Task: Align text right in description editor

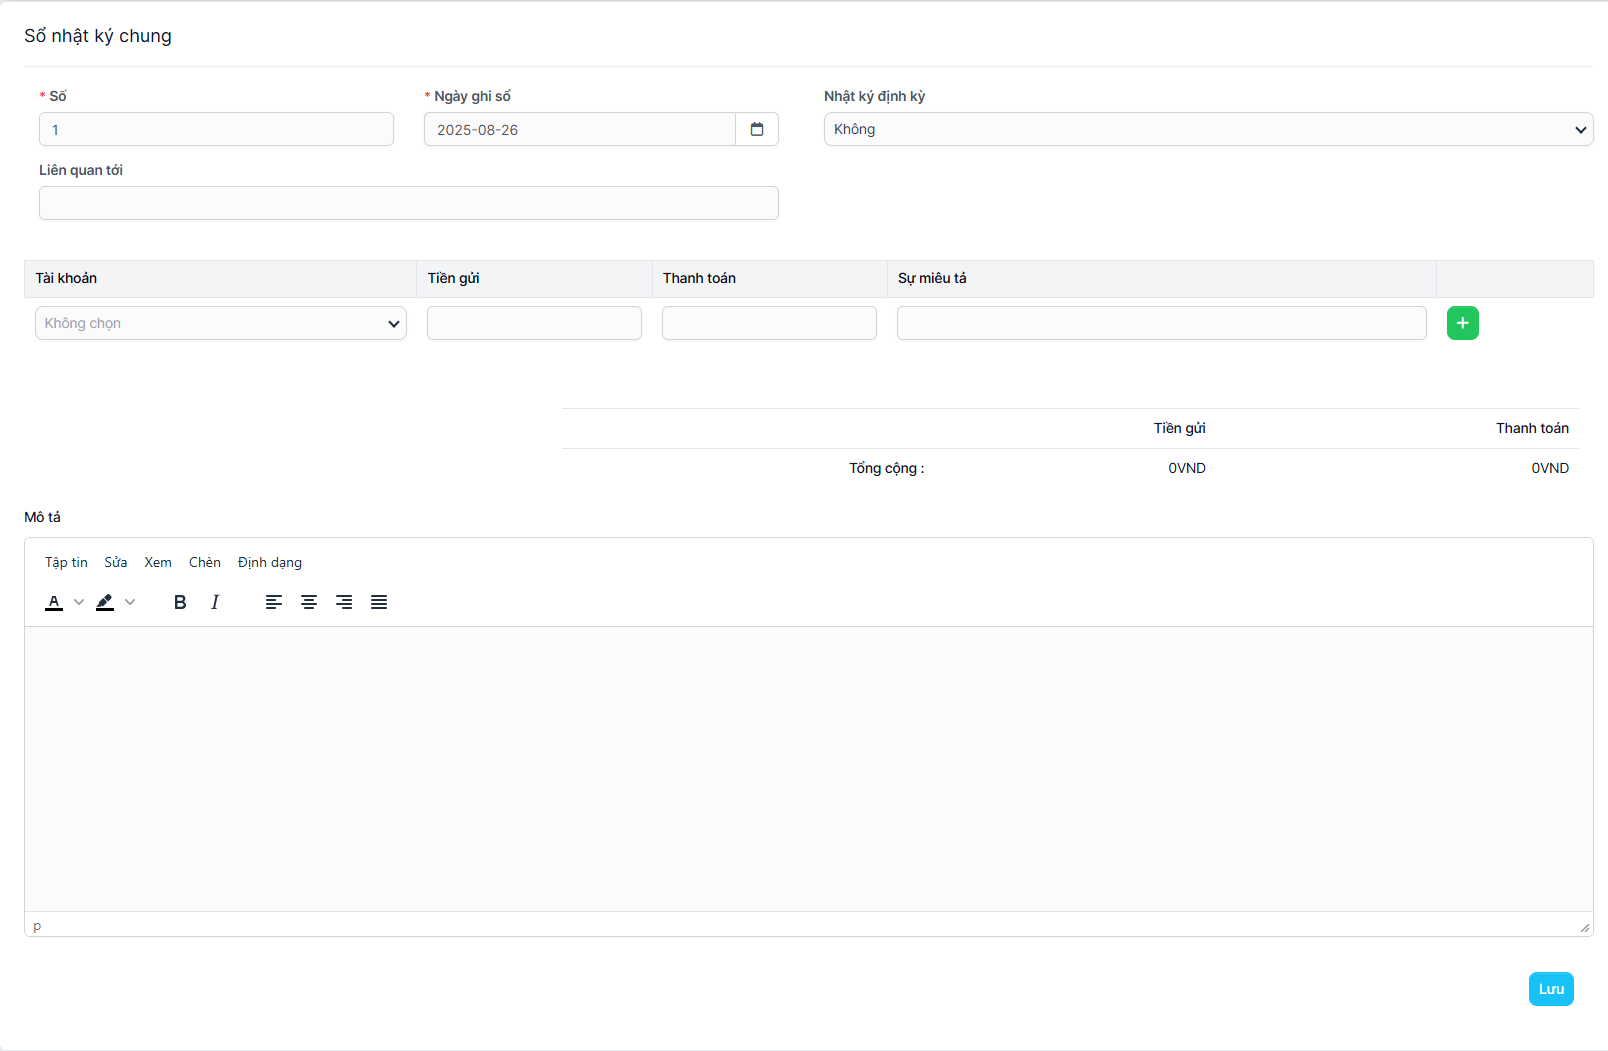Action: (344, 602)
